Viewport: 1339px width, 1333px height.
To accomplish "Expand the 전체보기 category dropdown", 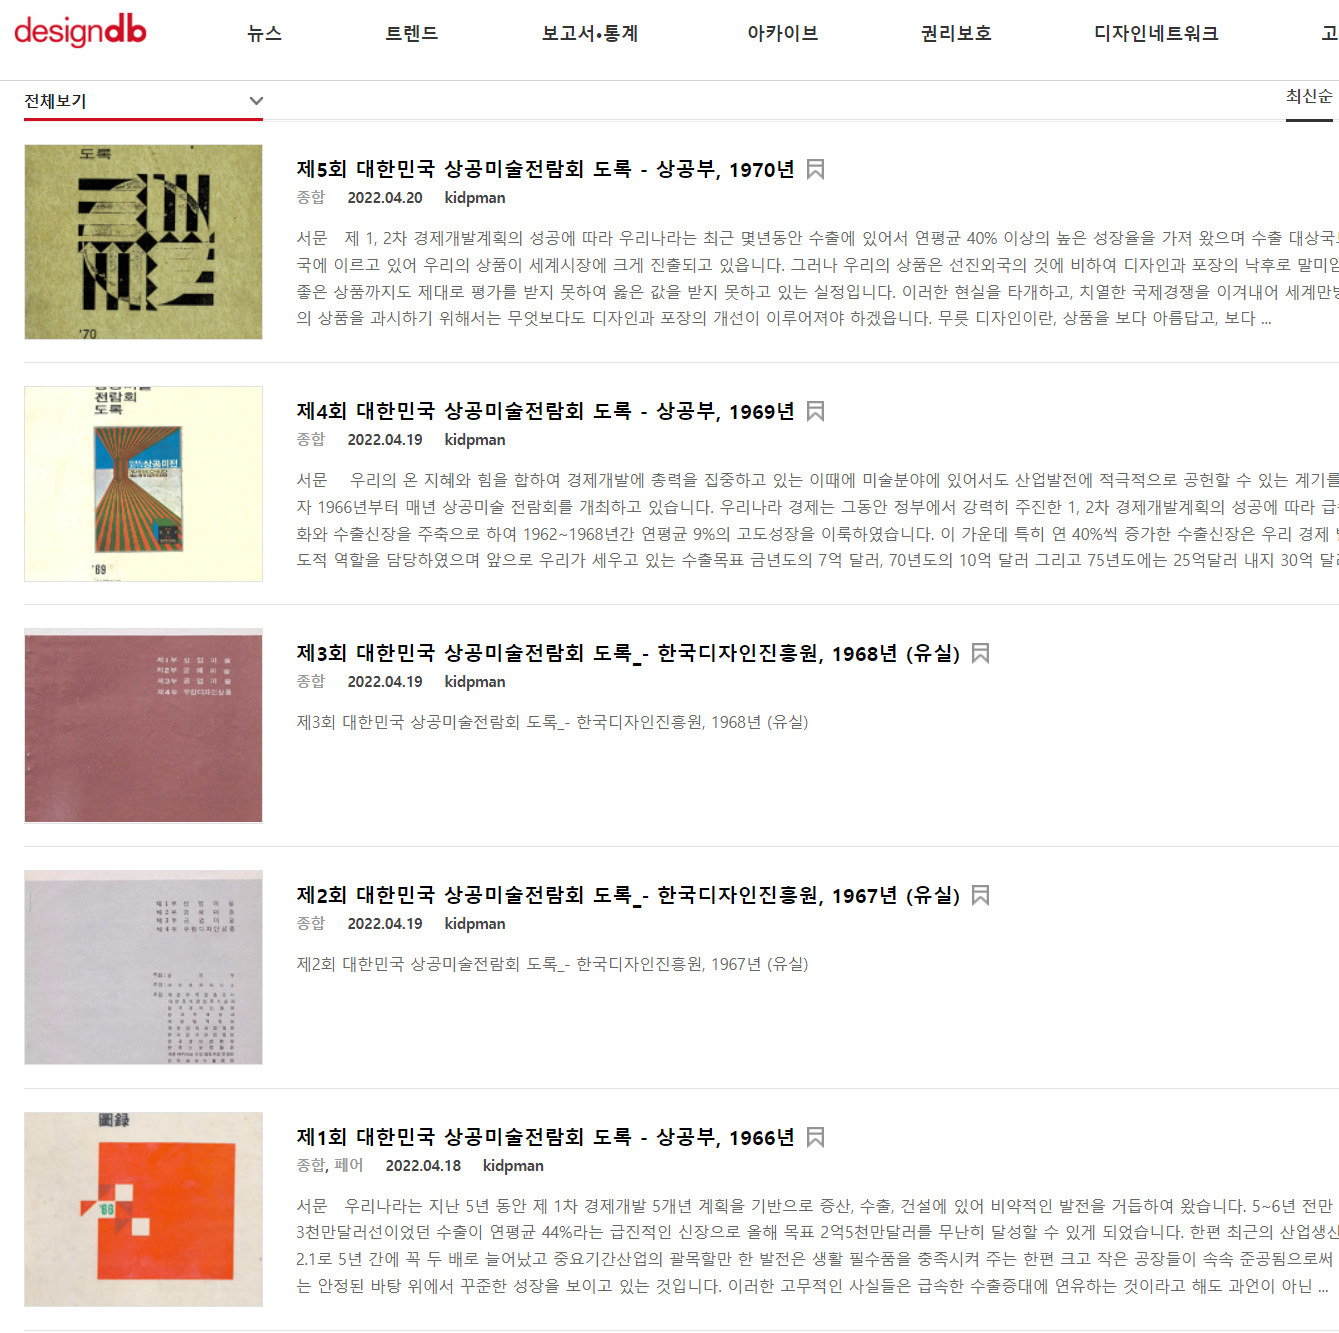I will pos(143,101).
